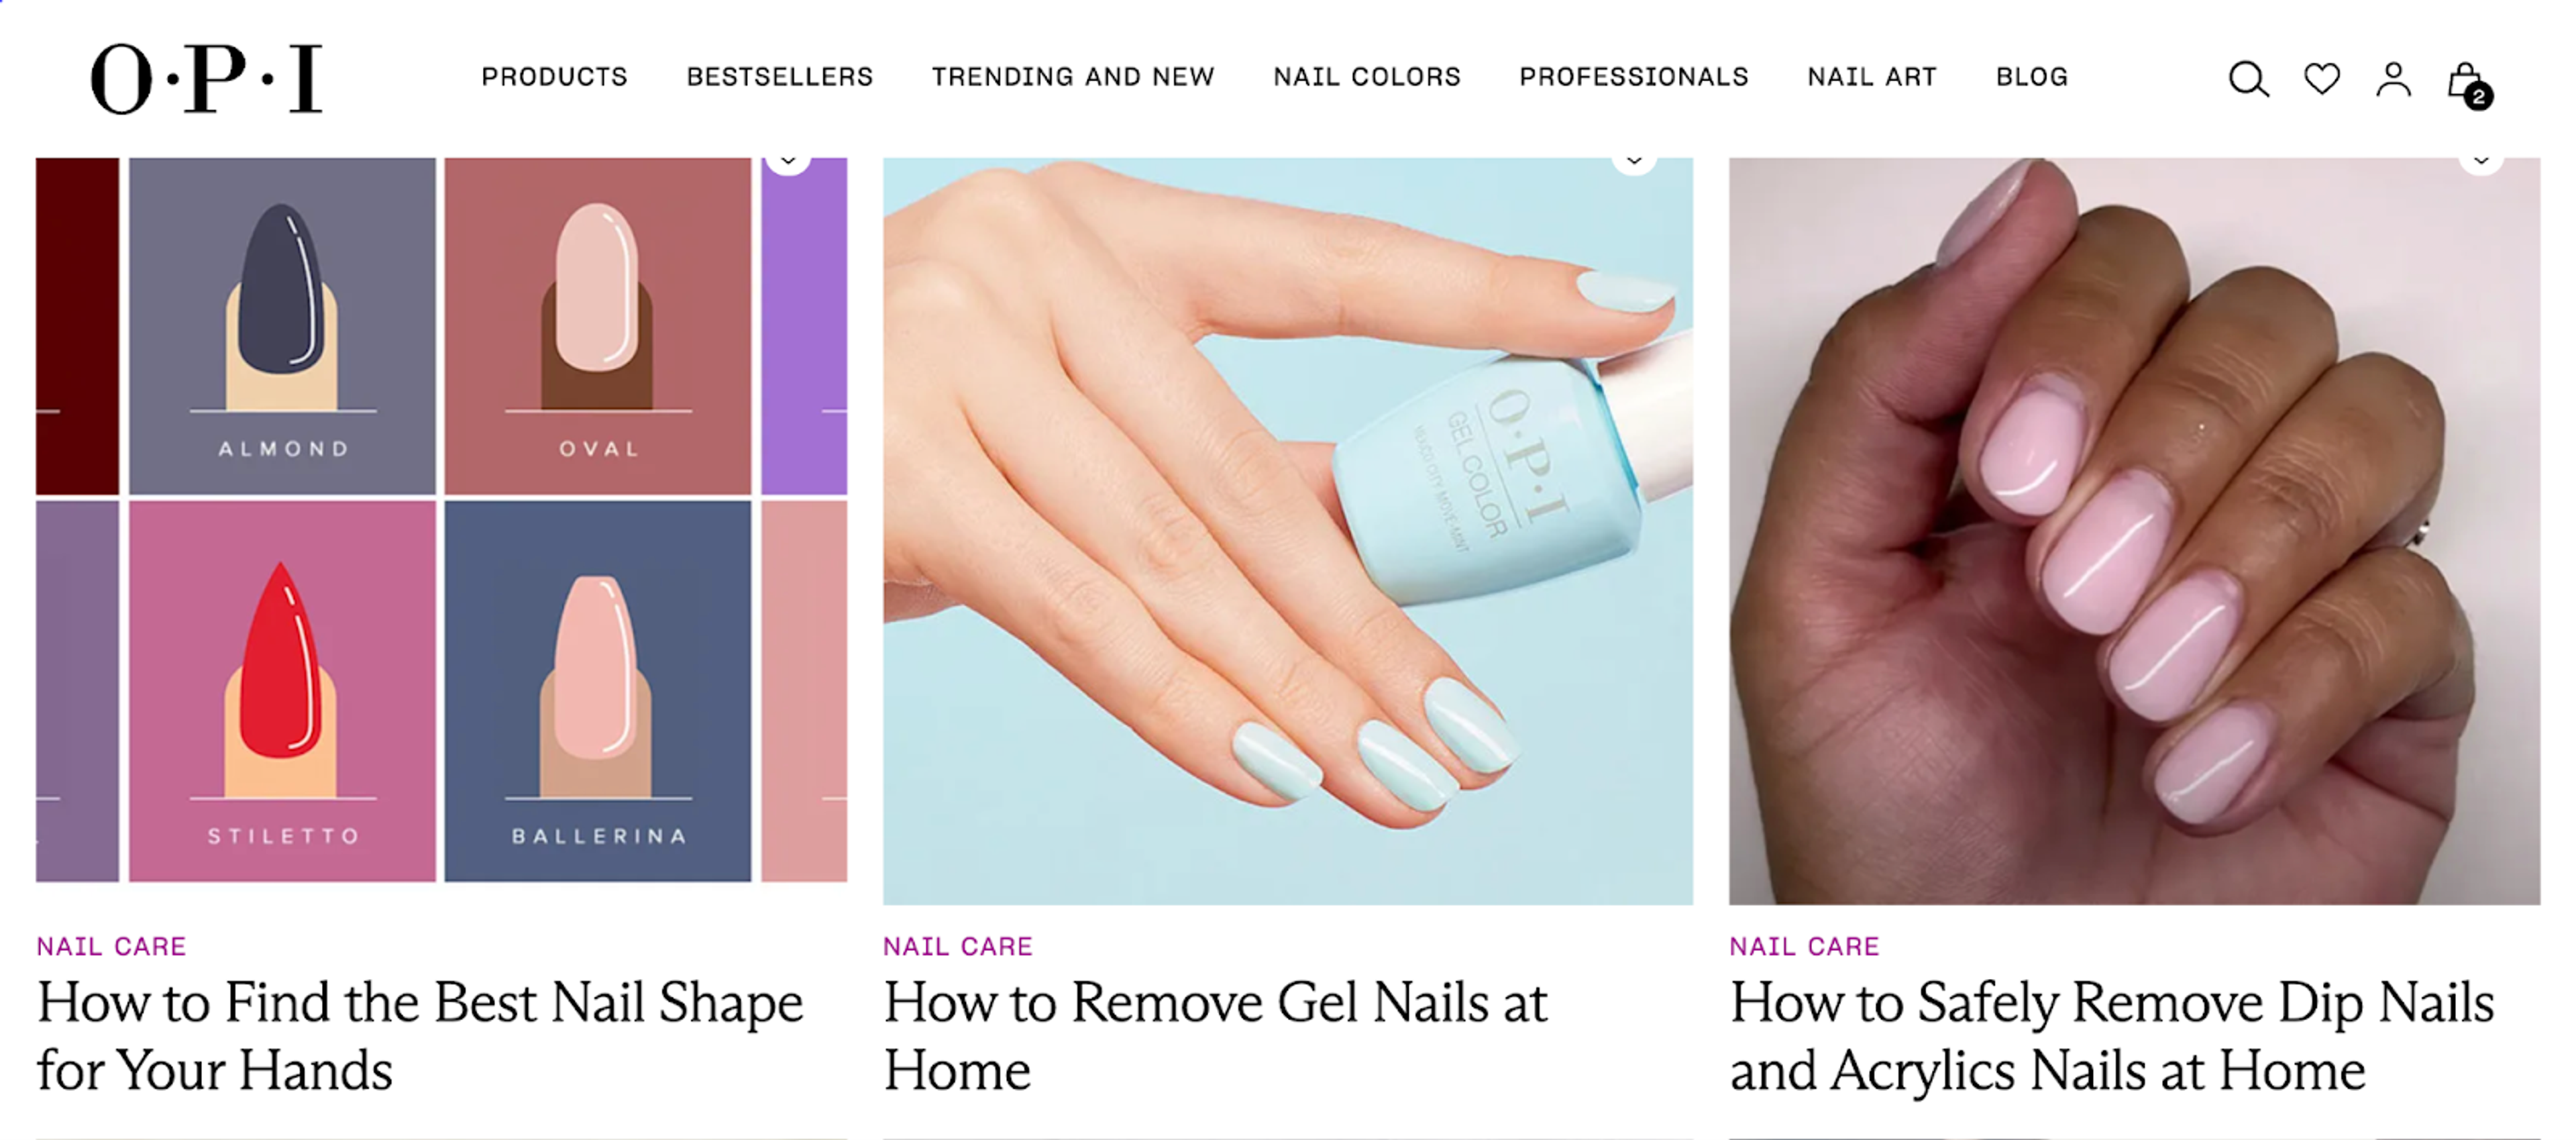2576x1140 pixels.
Task: Open the wishlist heart icon
Action: tap(2321, 78)
